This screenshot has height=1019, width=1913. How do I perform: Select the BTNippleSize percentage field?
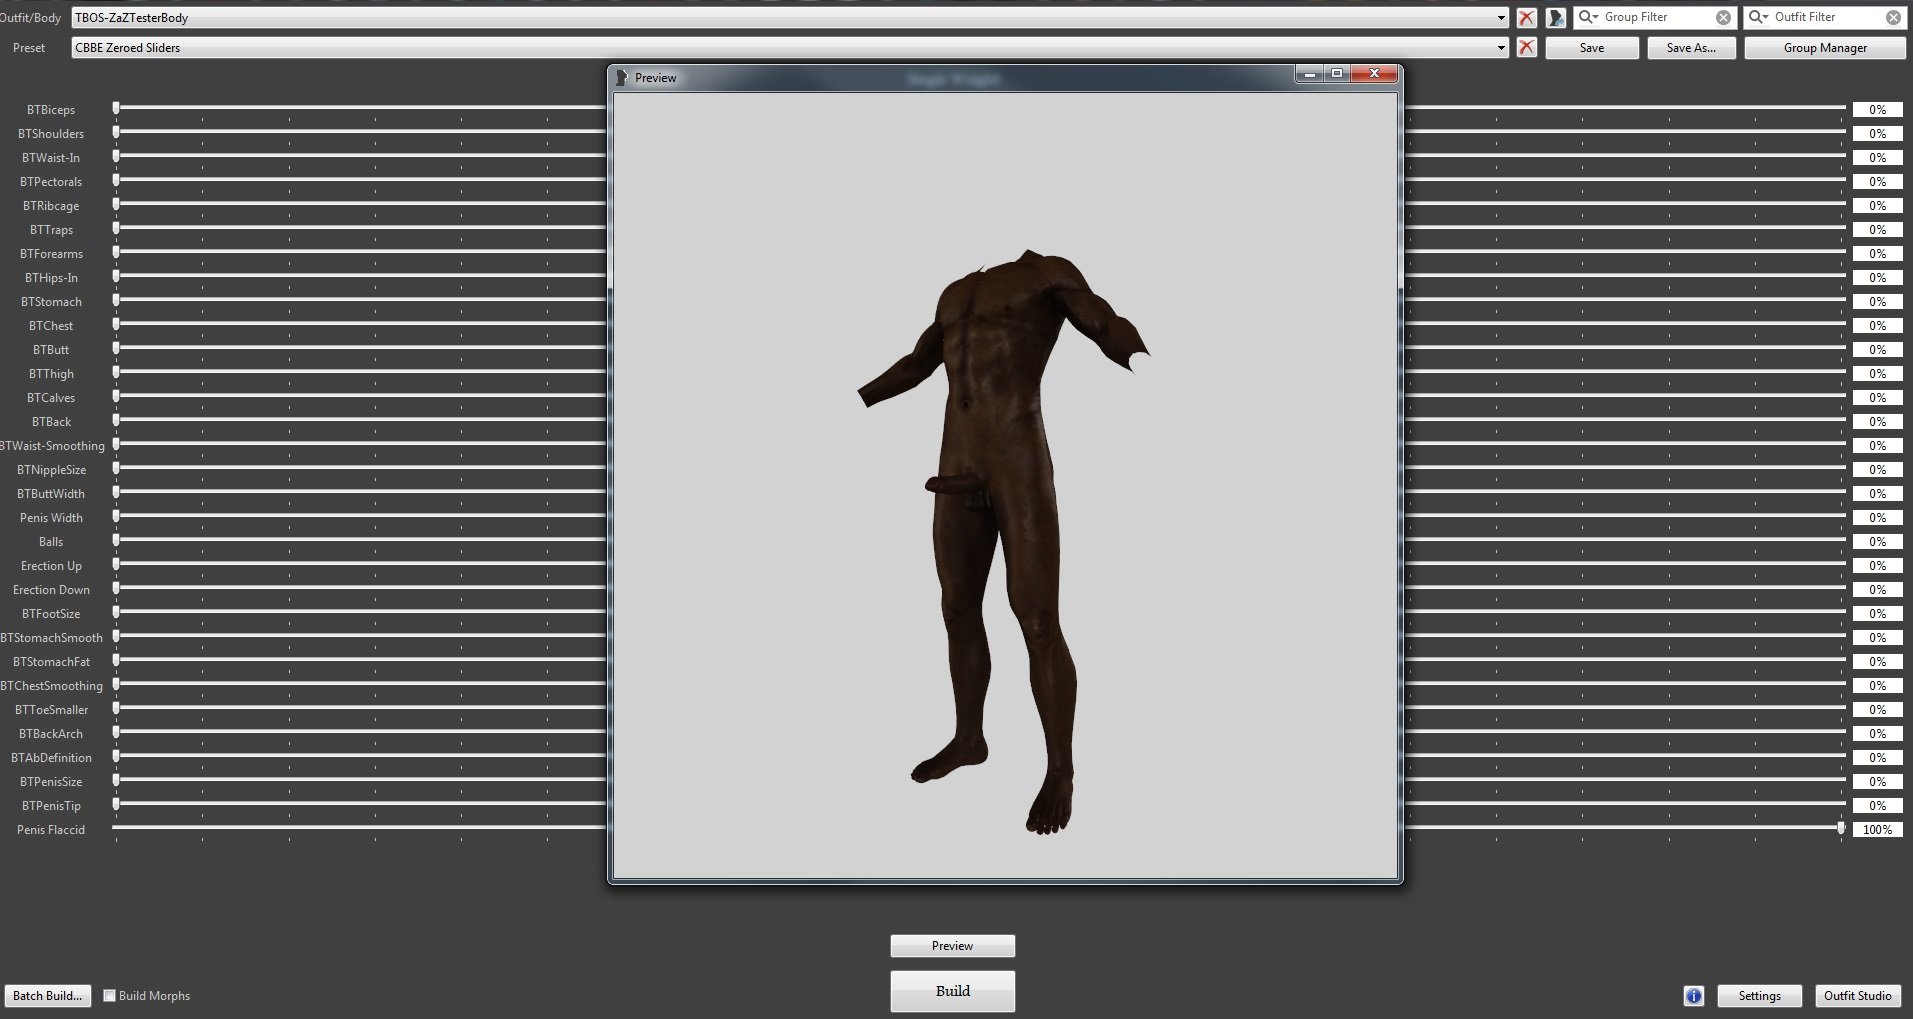coord(1878,470)
